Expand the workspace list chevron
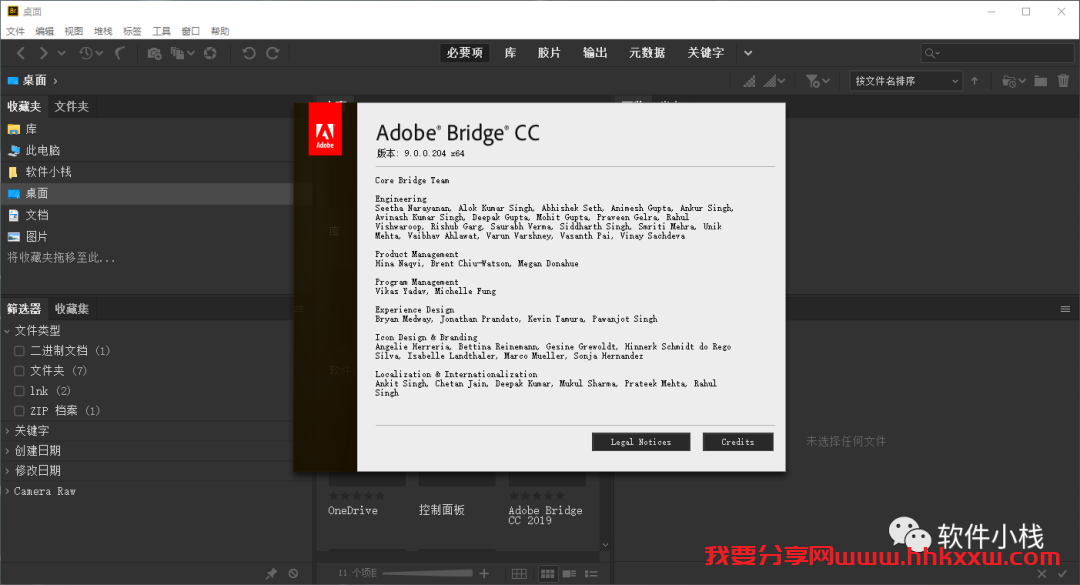 748,53
